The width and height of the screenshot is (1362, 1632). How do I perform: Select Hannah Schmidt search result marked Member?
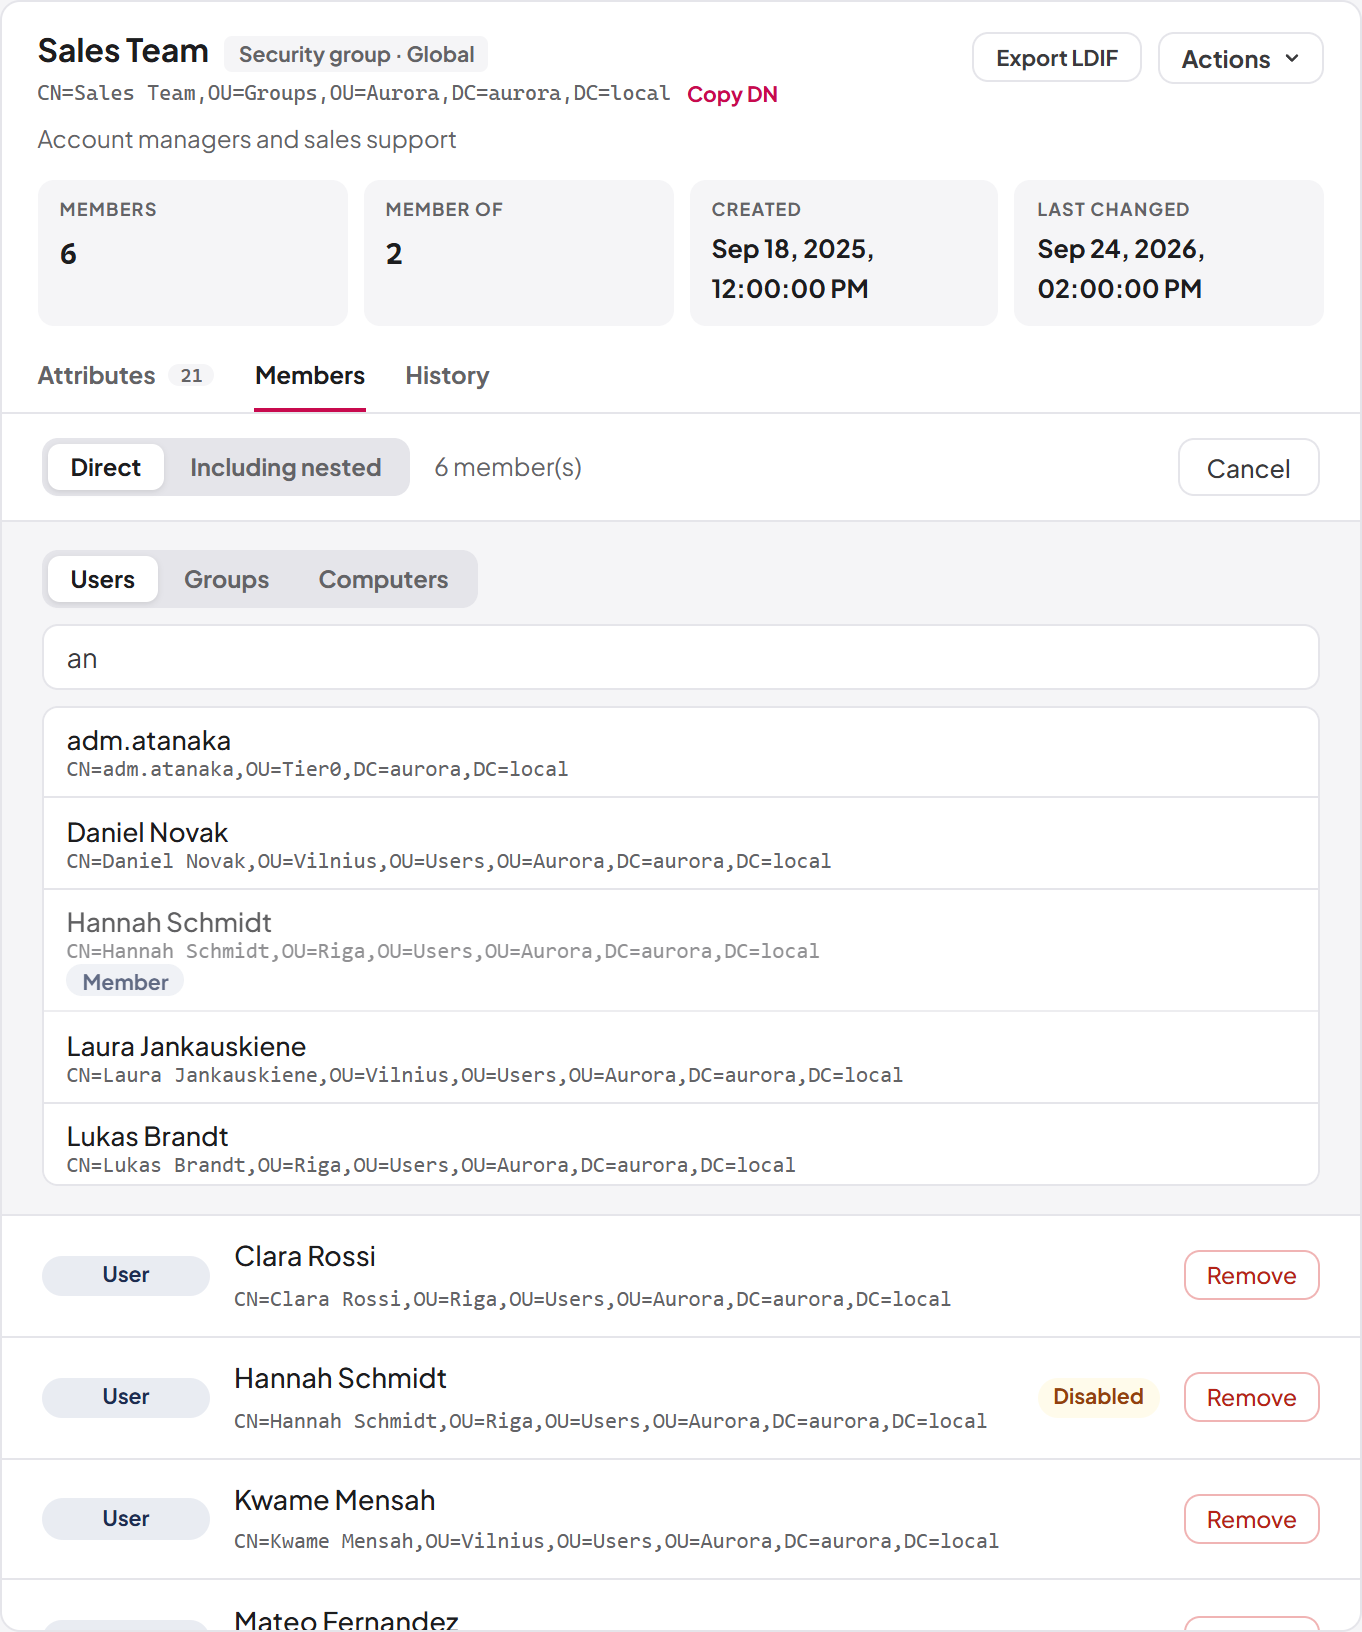tap(681, 951)
